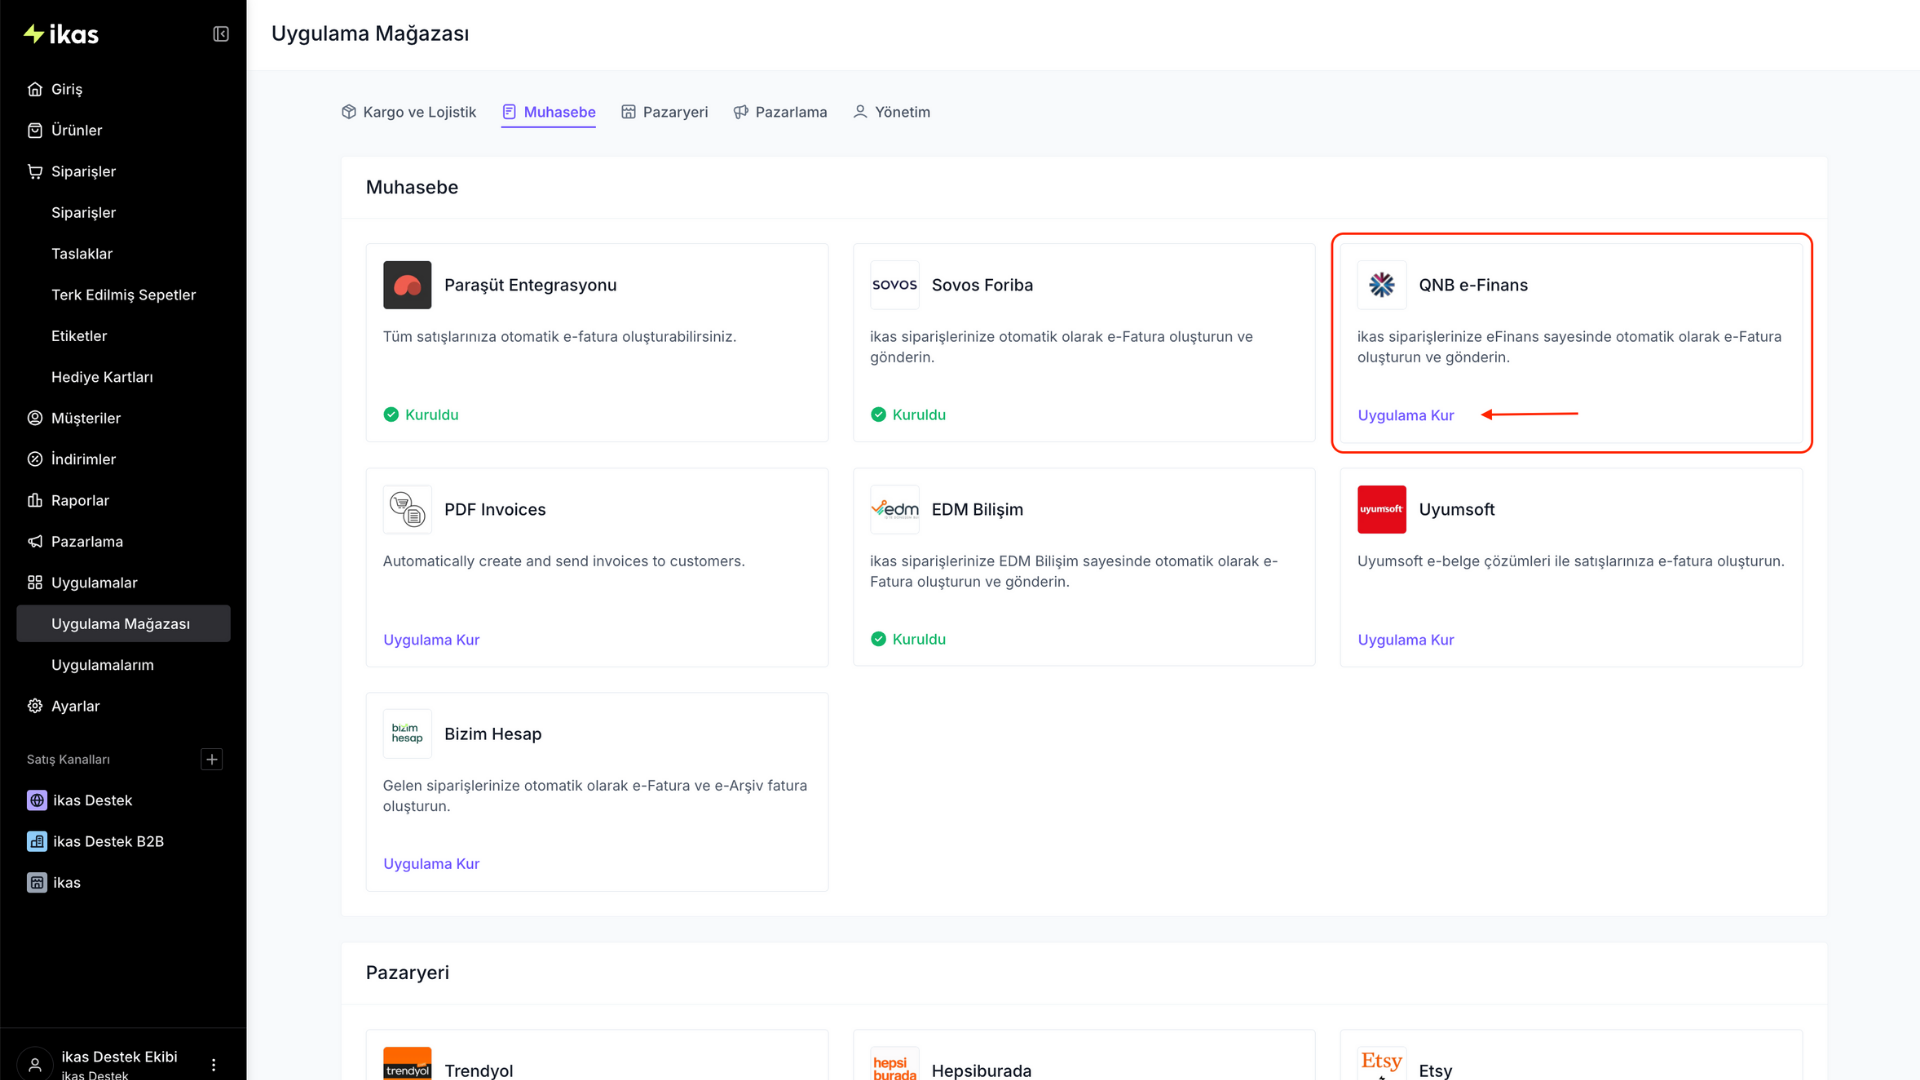Click the user avatar icon at sidebar bottom

[x=35, y=1064]
